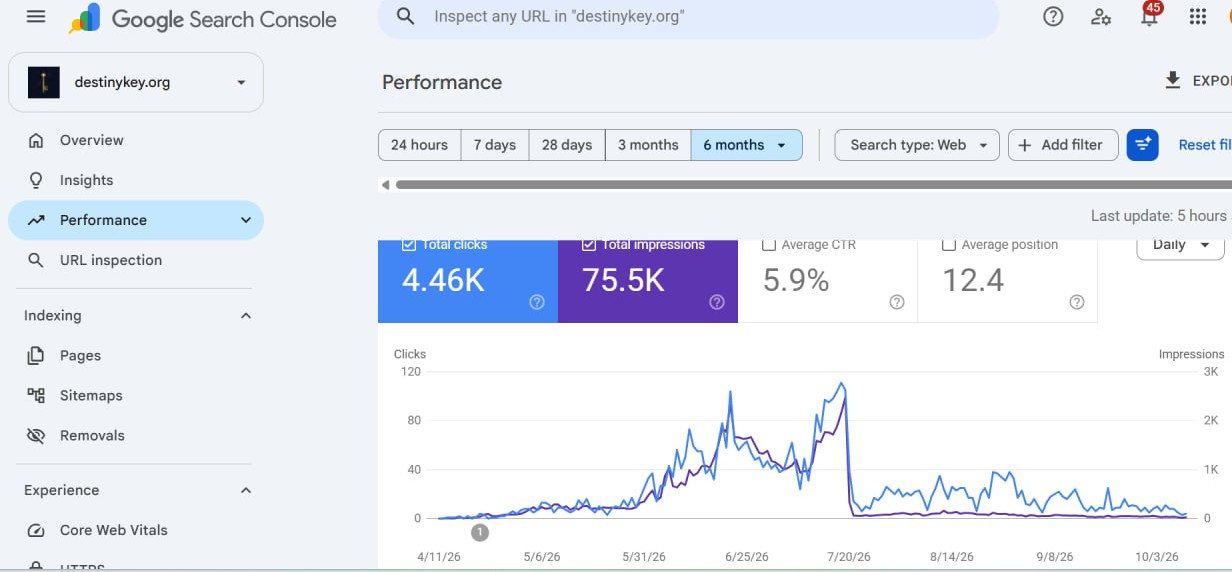Collapse the Performance sidebar section chevron
The image size is (1232, 572).
pyautogui.click(x=245, y=220)
